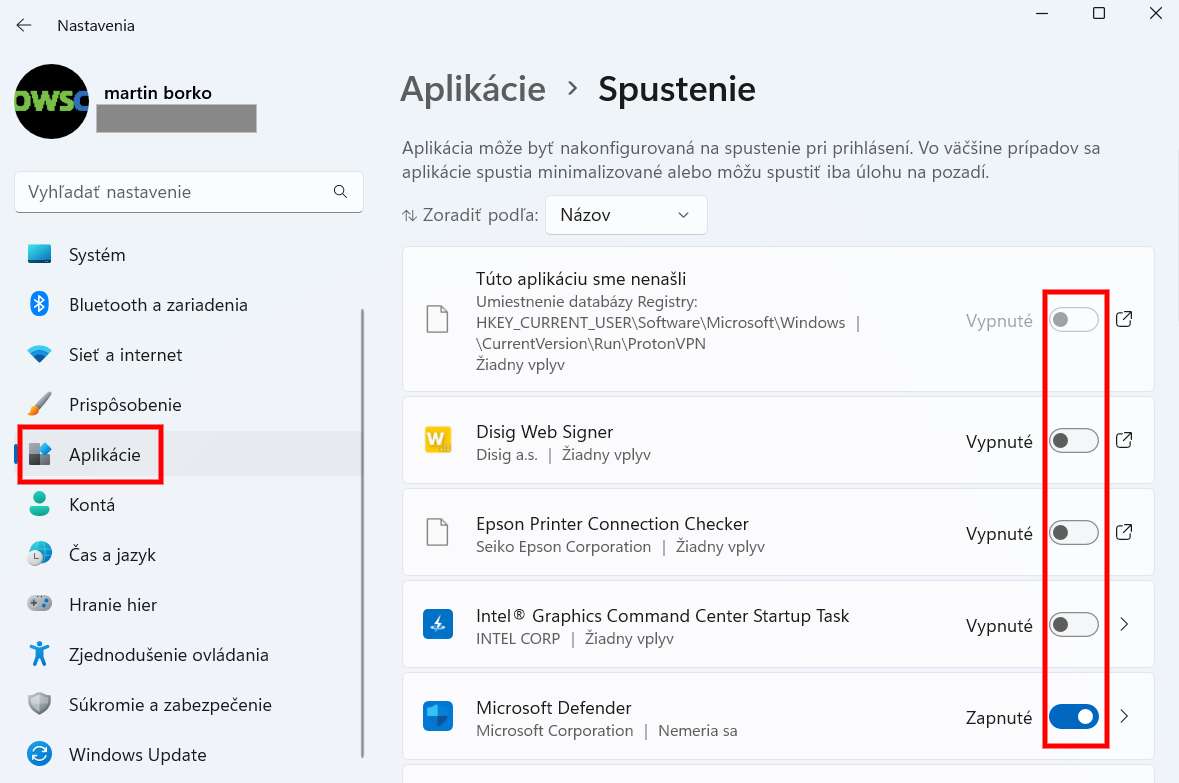Click "Túto aplikáciu sme nenašli" text
Screen dimensions: 1179x783
580,279
